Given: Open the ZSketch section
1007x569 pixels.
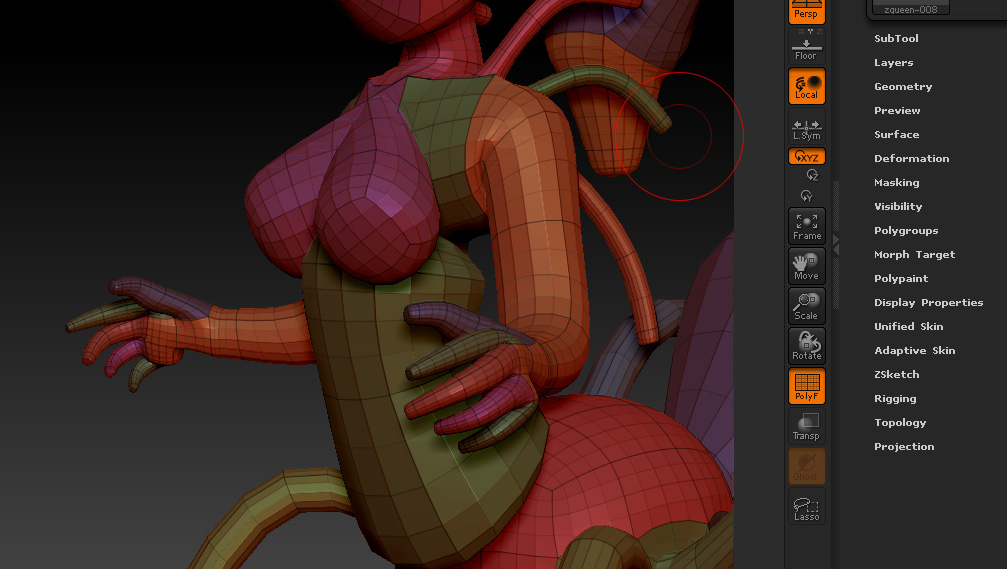Looking at the screenshot, I should tap(897, 374).
